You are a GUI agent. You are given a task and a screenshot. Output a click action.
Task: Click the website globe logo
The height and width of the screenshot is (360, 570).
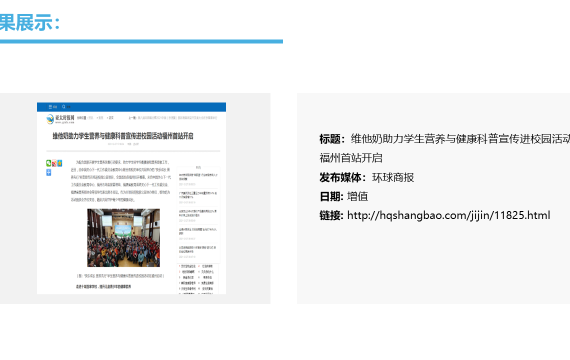[50, 119]
